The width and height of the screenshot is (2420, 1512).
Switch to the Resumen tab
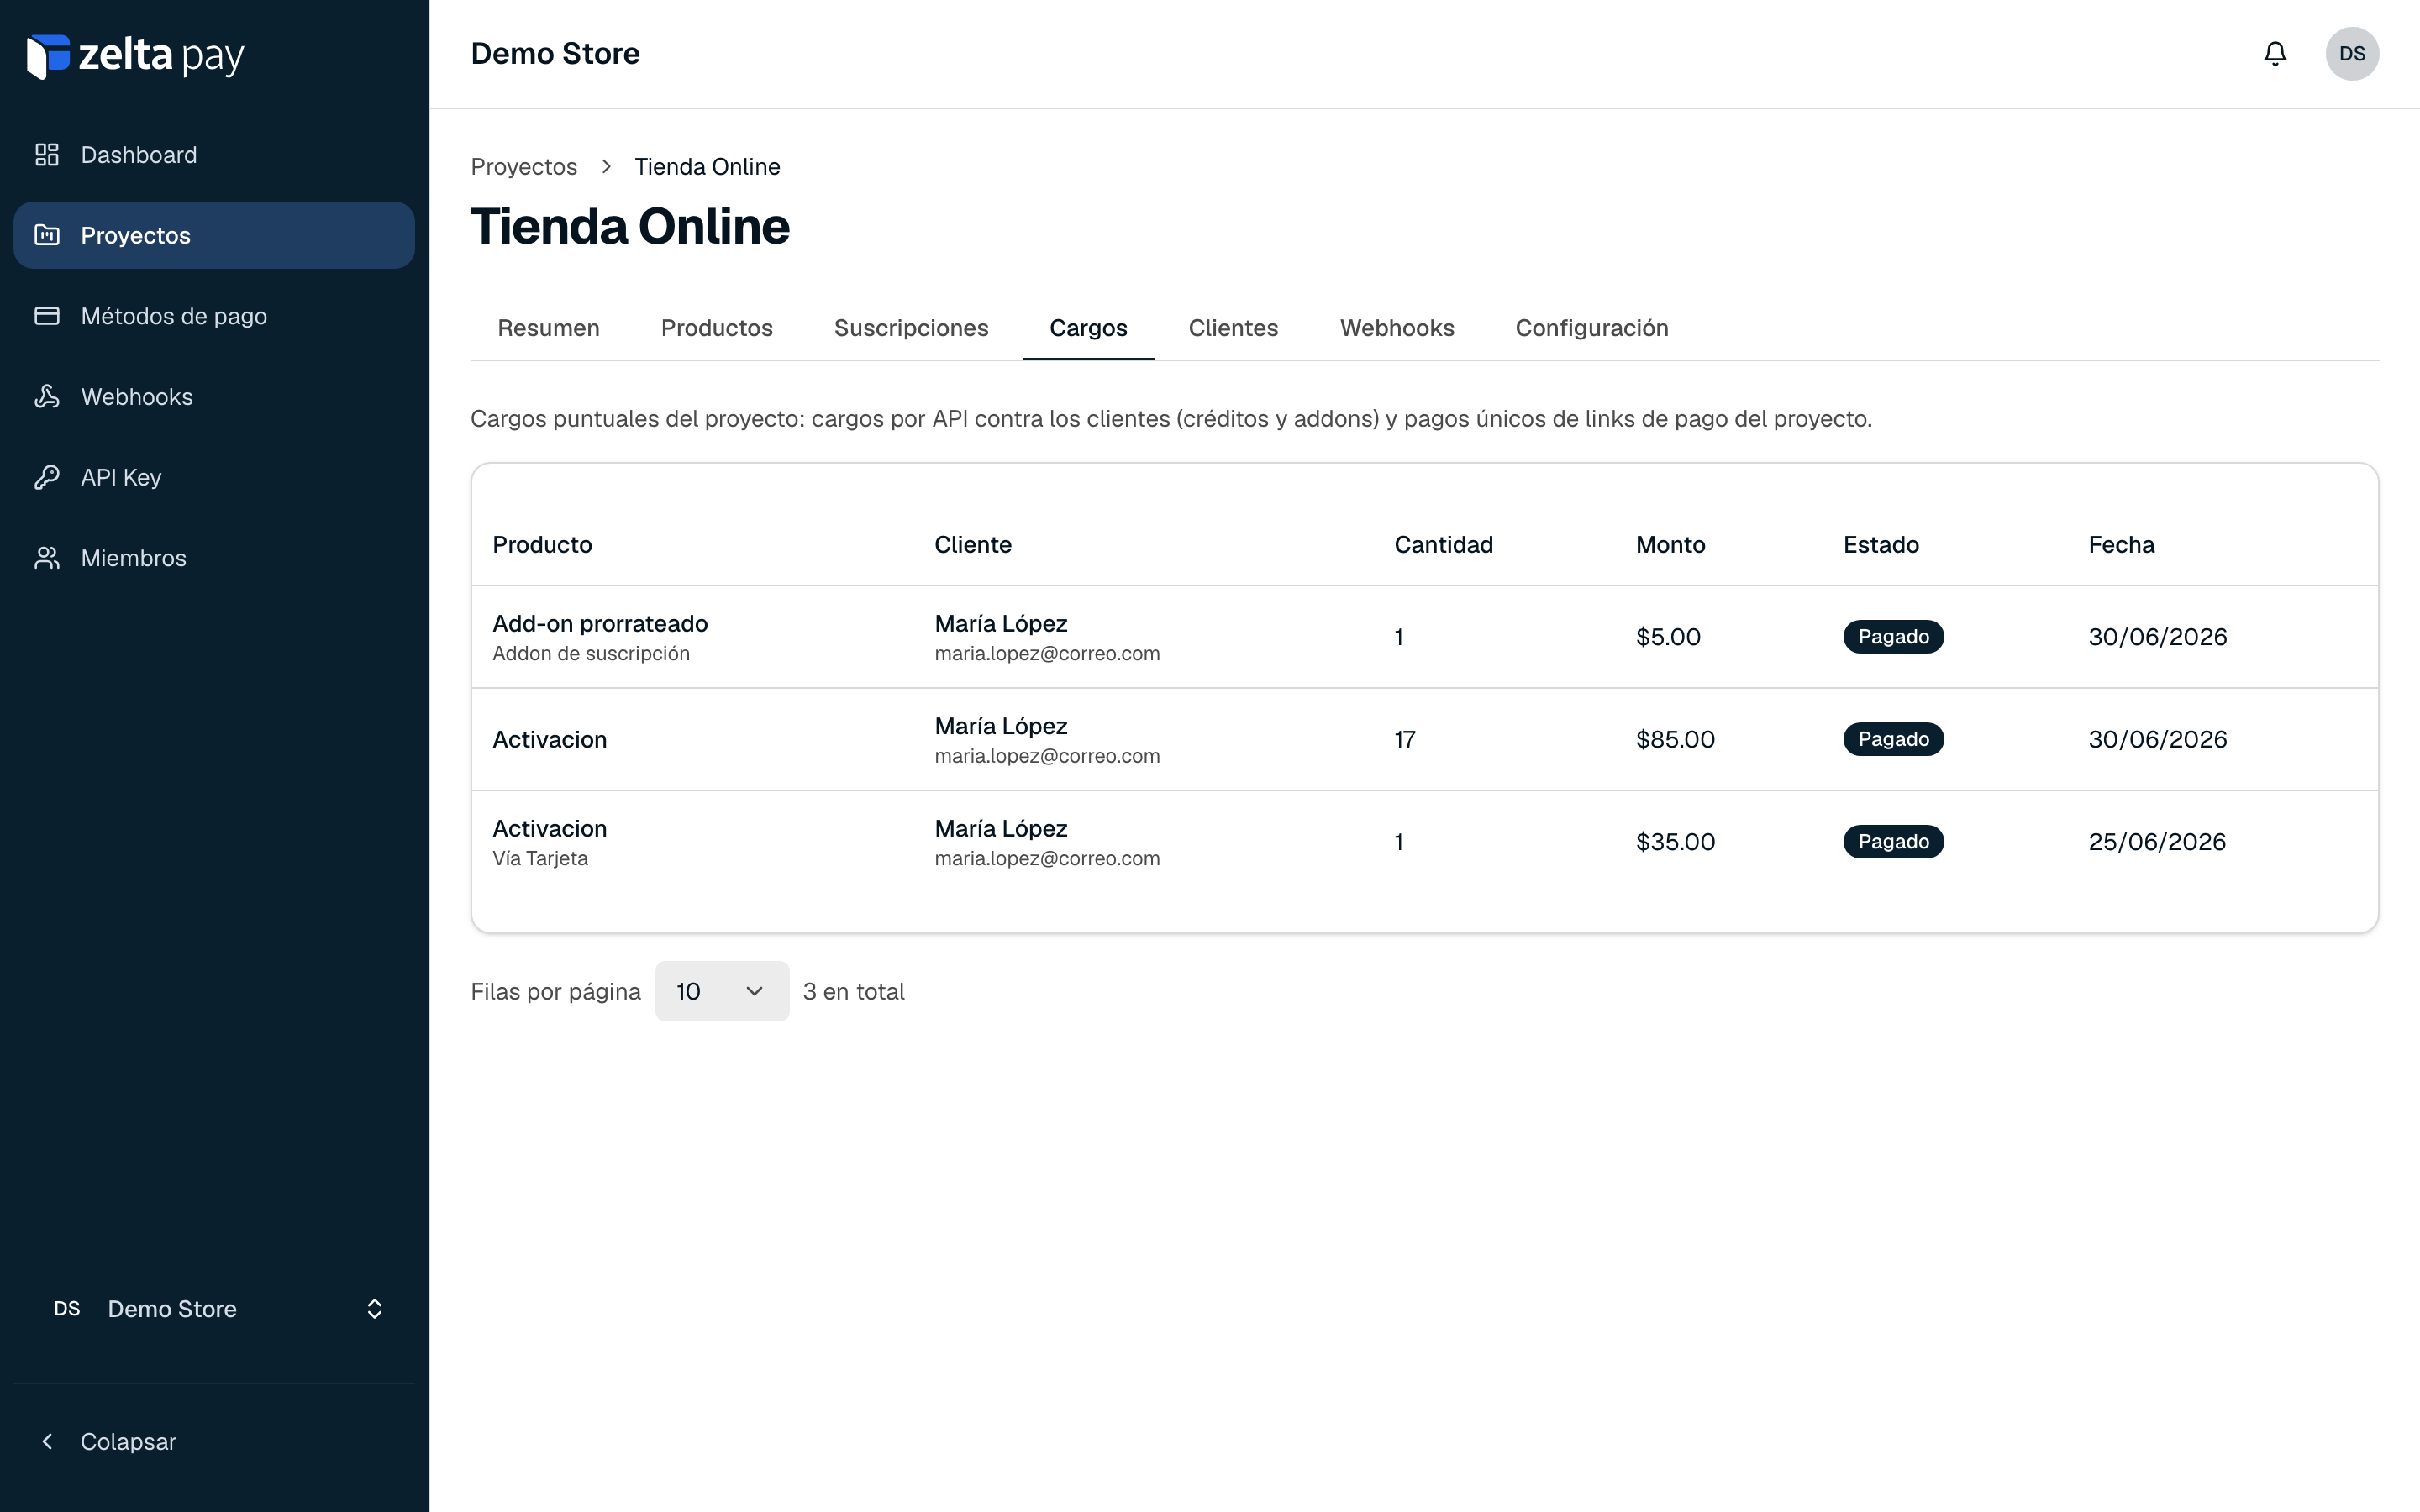[x=548, y=328]
